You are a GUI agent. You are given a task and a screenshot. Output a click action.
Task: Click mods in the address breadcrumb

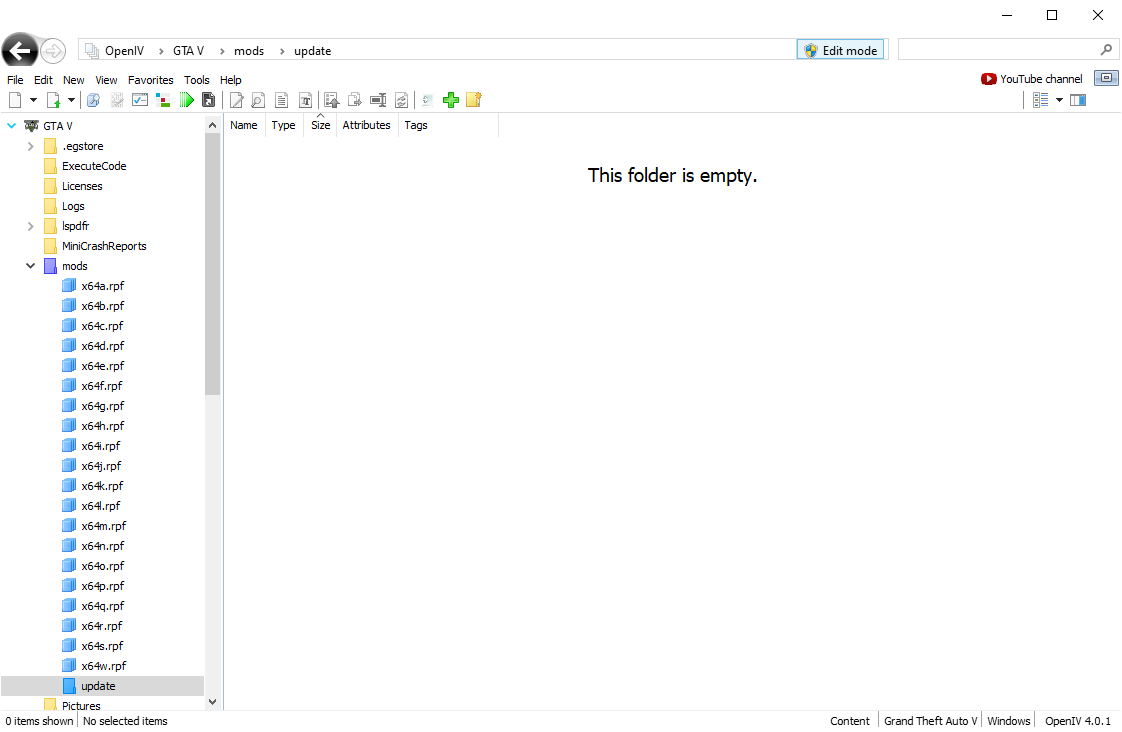249,51
